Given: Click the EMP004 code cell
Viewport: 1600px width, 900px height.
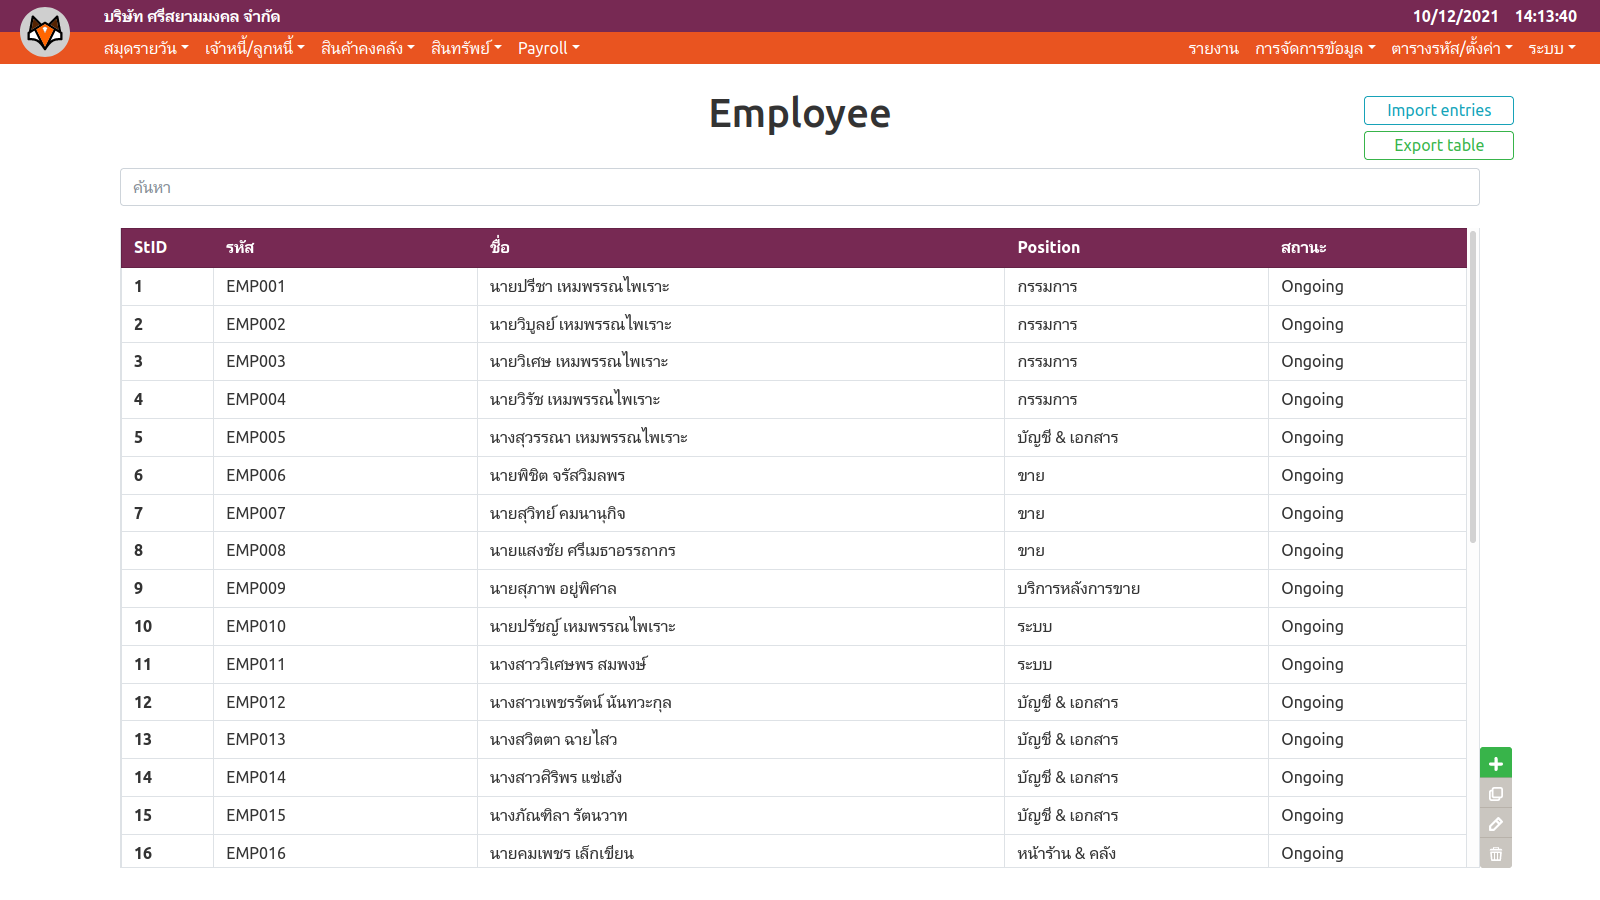Looking at the screenshot, I should point(345,399).
